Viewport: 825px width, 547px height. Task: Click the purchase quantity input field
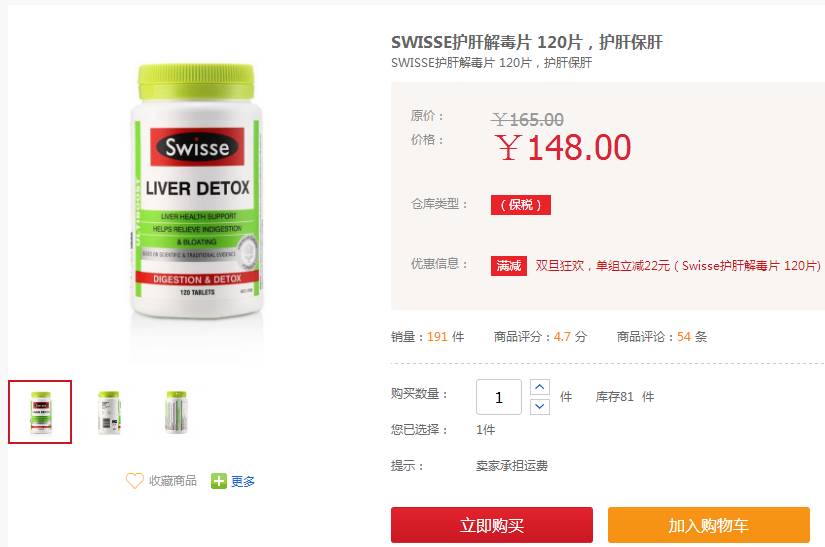[x=499, y=397]
